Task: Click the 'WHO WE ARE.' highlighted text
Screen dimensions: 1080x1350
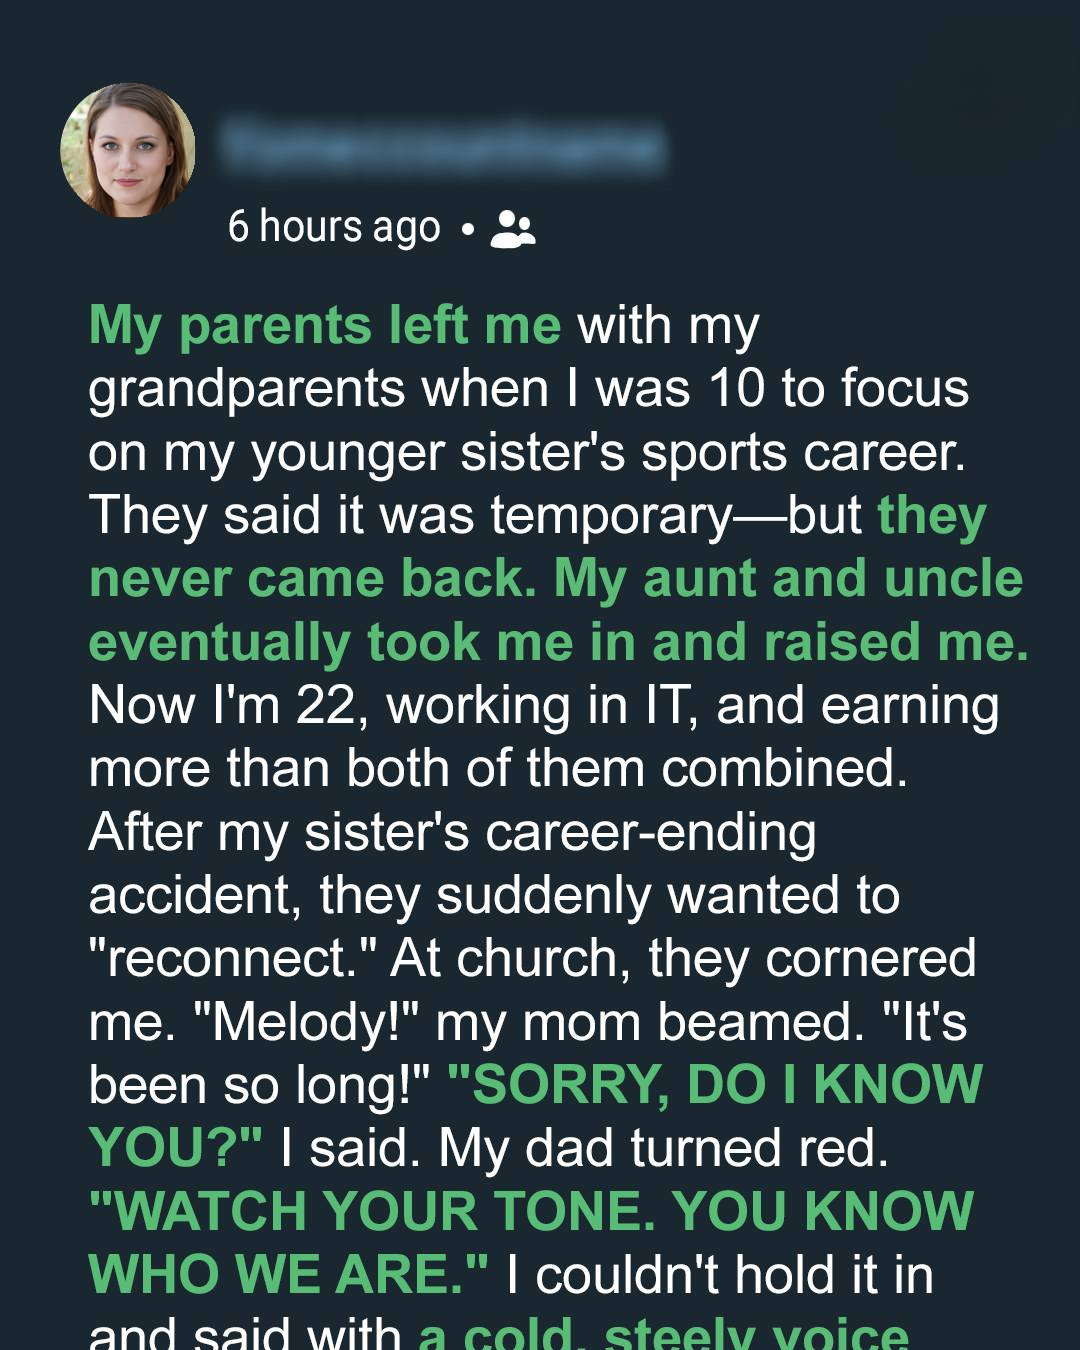Action: [x=290, y=1275]
